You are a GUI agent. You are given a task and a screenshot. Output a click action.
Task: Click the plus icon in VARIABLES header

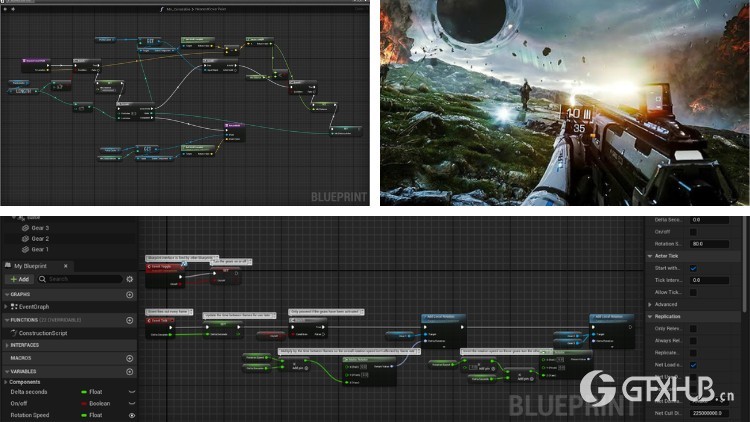(x=130, y=372)
